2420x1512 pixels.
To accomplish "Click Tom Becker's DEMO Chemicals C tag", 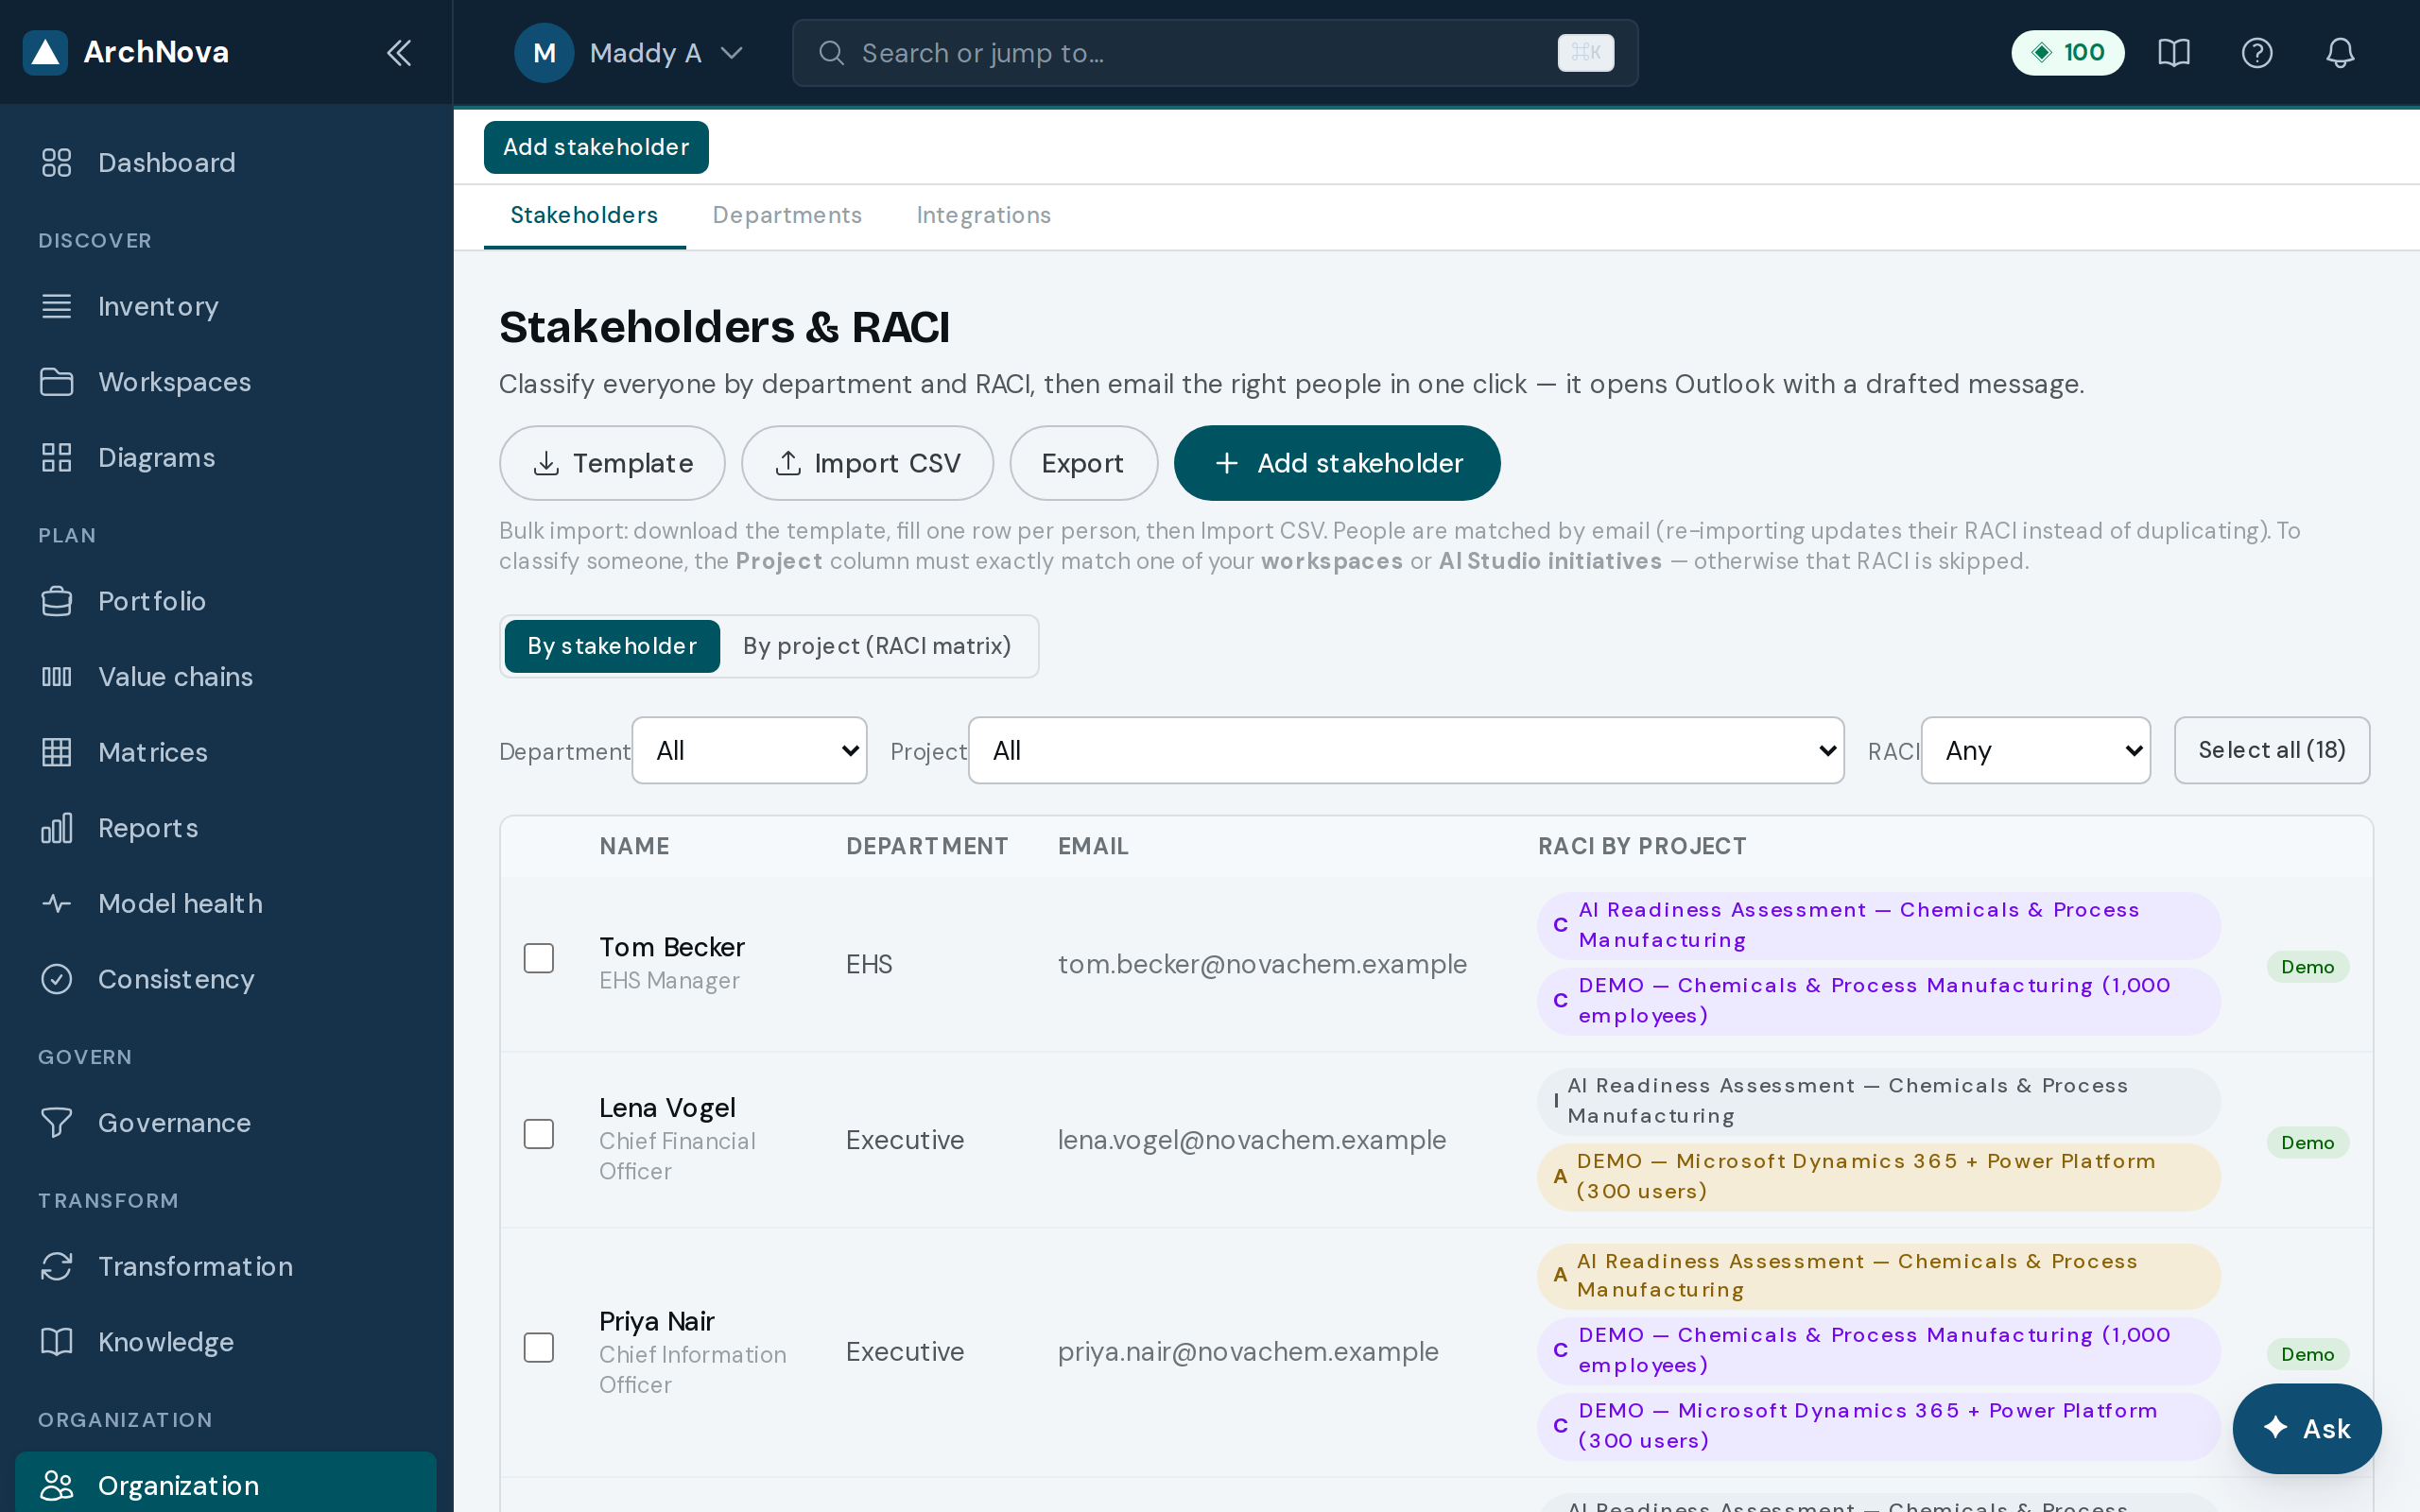I will click(1877, 1000).
